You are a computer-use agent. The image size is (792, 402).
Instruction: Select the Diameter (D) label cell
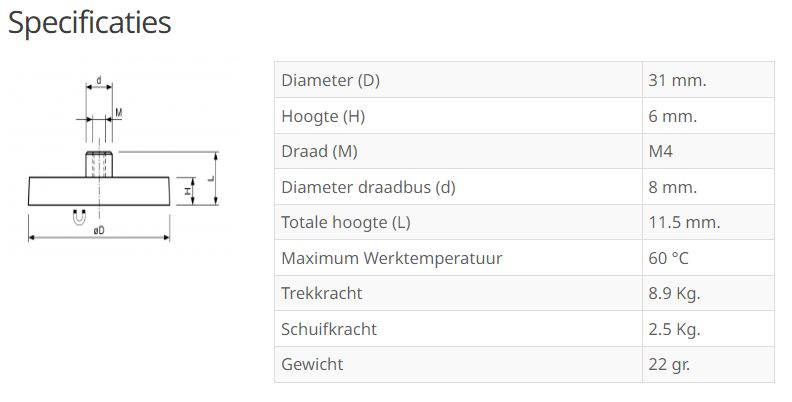[331, 80]
